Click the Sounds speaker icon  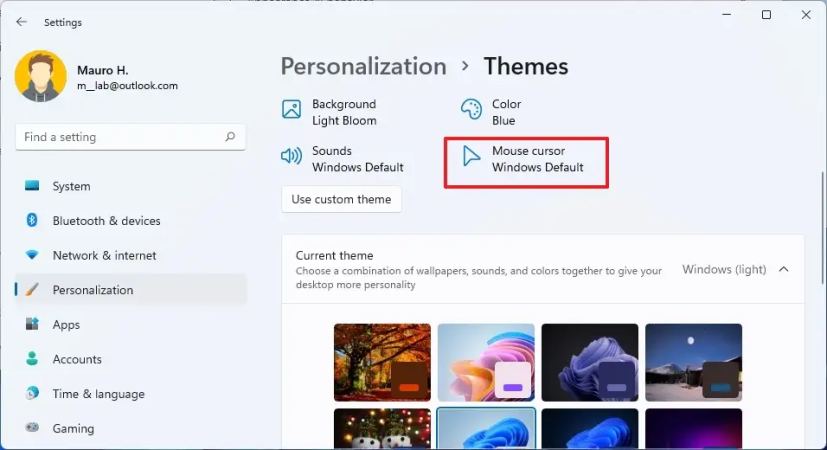[x=291, y=156]
